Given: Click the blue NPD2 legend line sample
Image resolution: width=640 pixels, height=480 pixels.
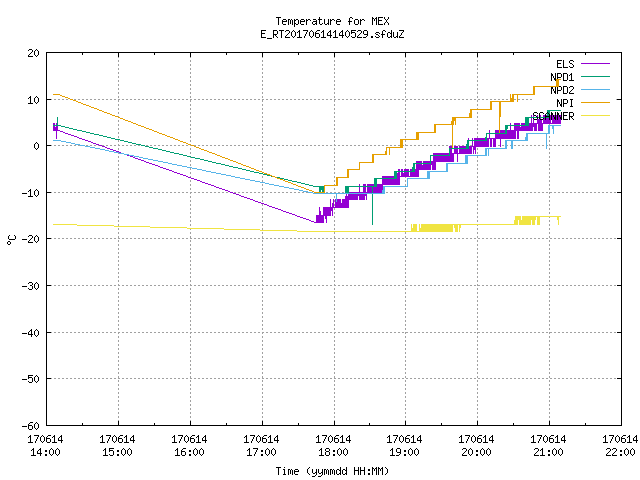Looking at the screenshot, I should [595, 89].
